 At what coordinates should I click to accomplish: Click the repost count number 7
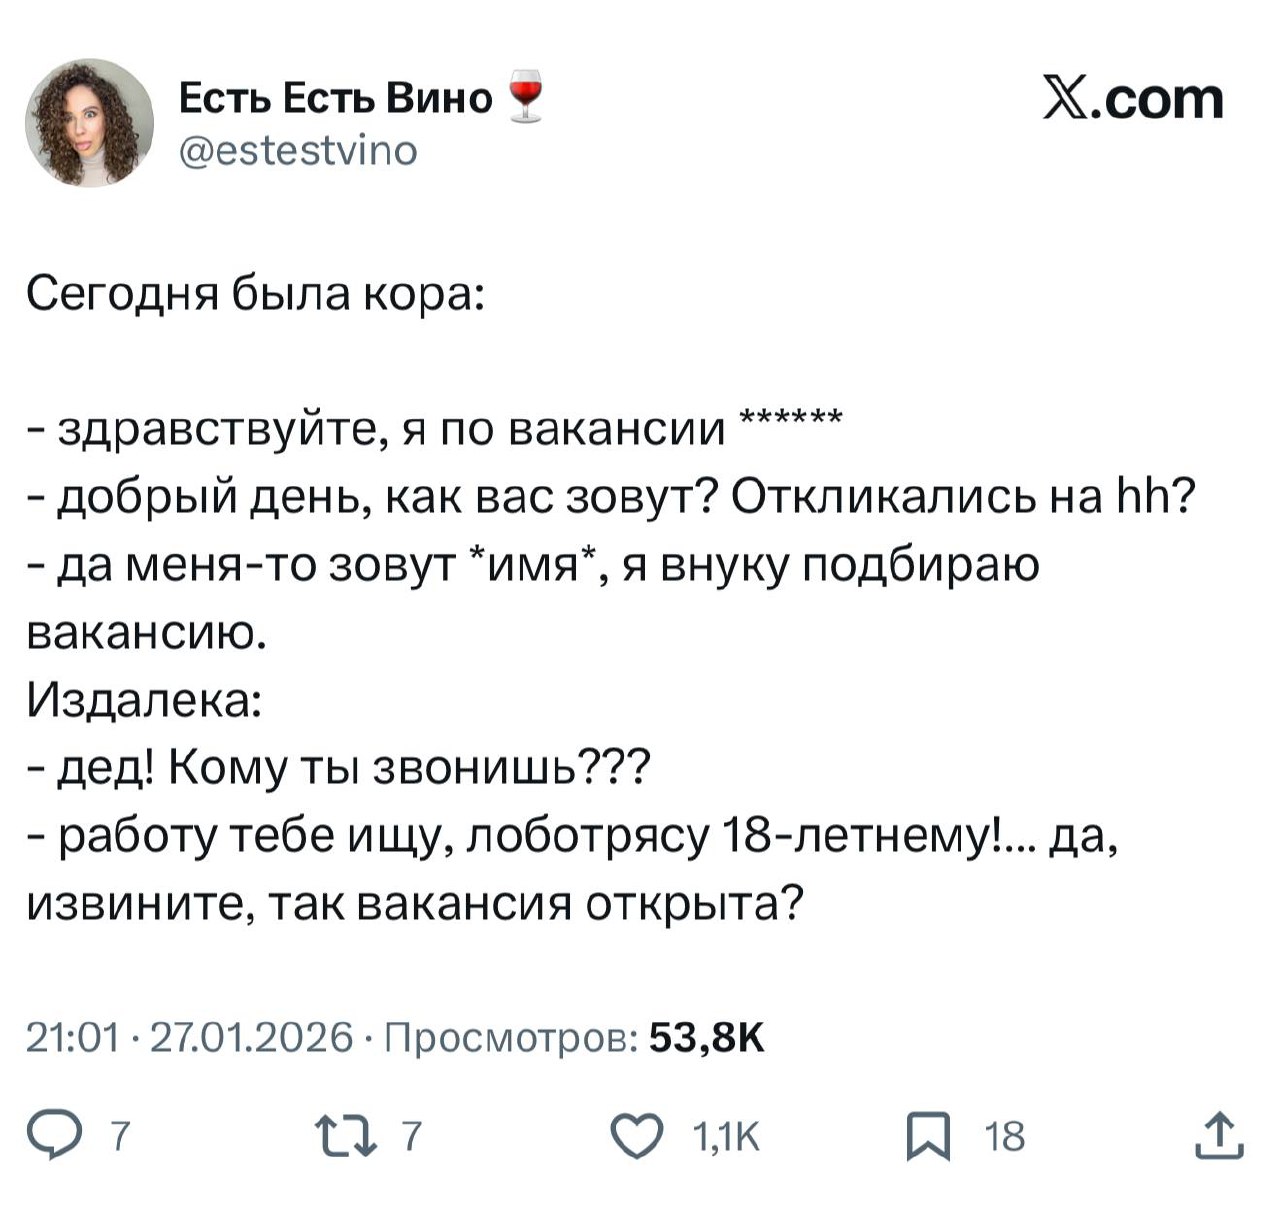[x=412, y=1137]
